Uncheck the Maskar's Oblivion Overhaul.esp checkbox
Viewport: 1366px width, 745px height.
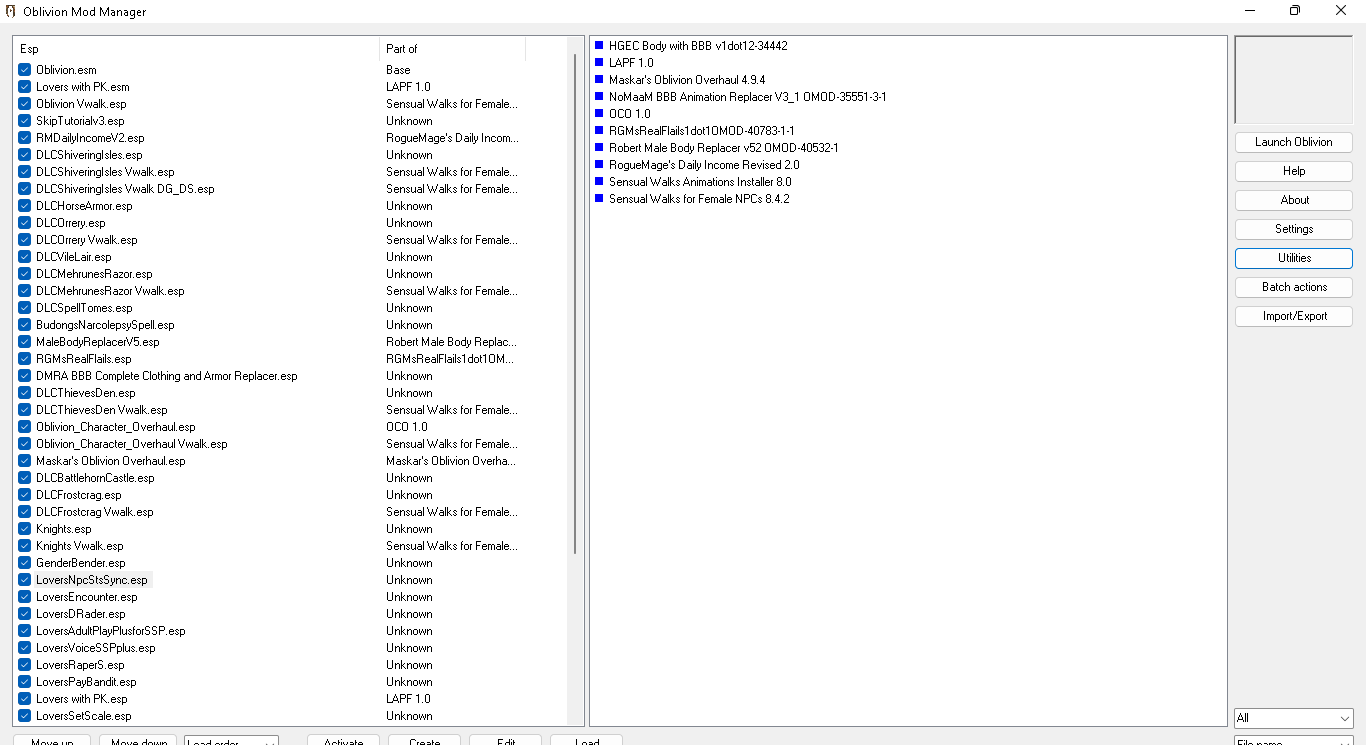[x=25, y=461]
